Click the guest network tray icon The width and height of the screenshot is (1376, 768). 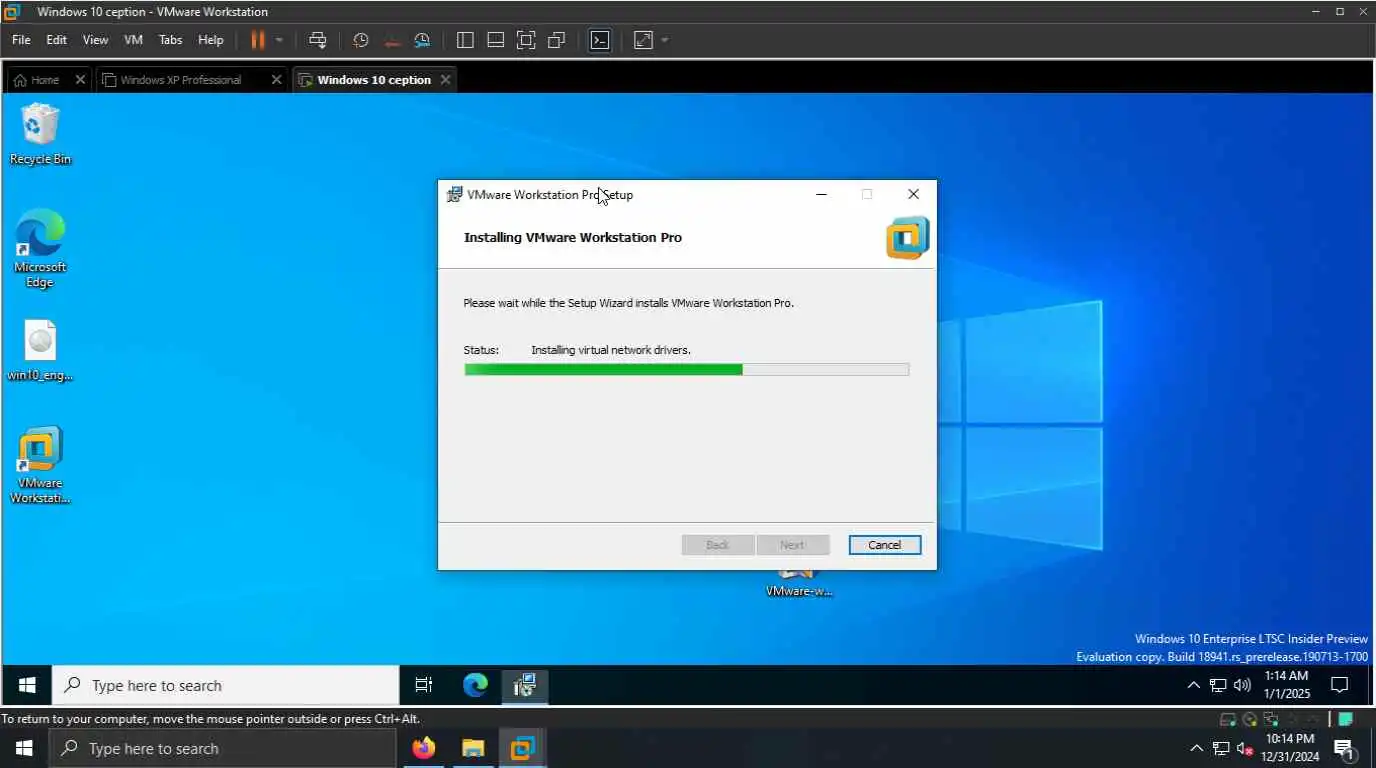click(x=1218, y=685)
